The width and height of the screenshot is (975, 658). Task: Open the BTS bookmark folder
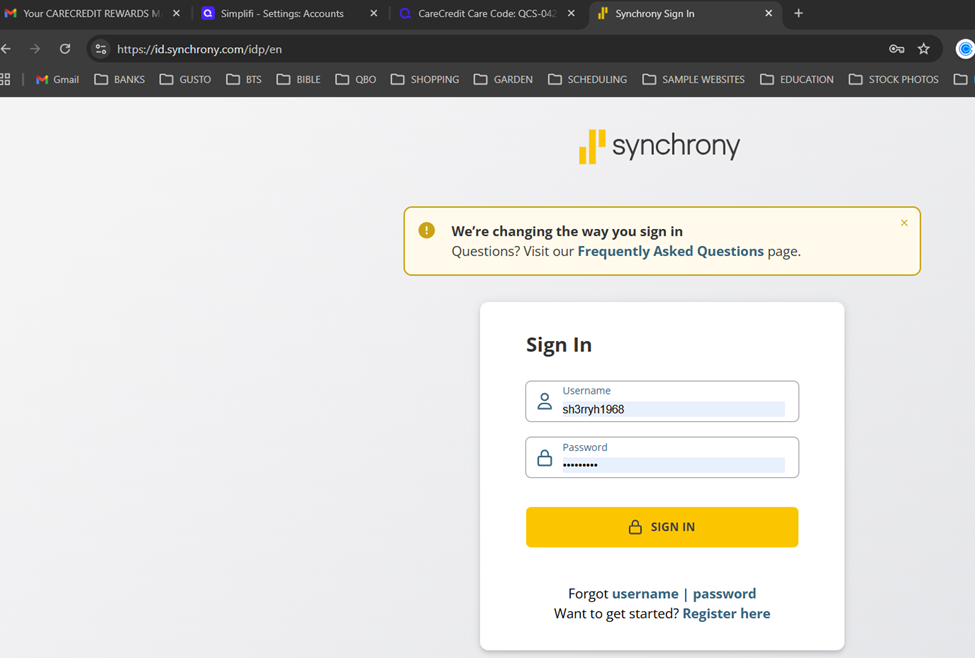tap(244, 79)
